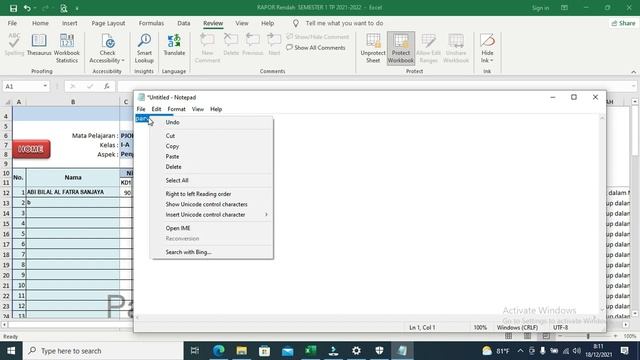Open Smart Lookup
Screen dimensions: 640x360
tap(144, 49)
